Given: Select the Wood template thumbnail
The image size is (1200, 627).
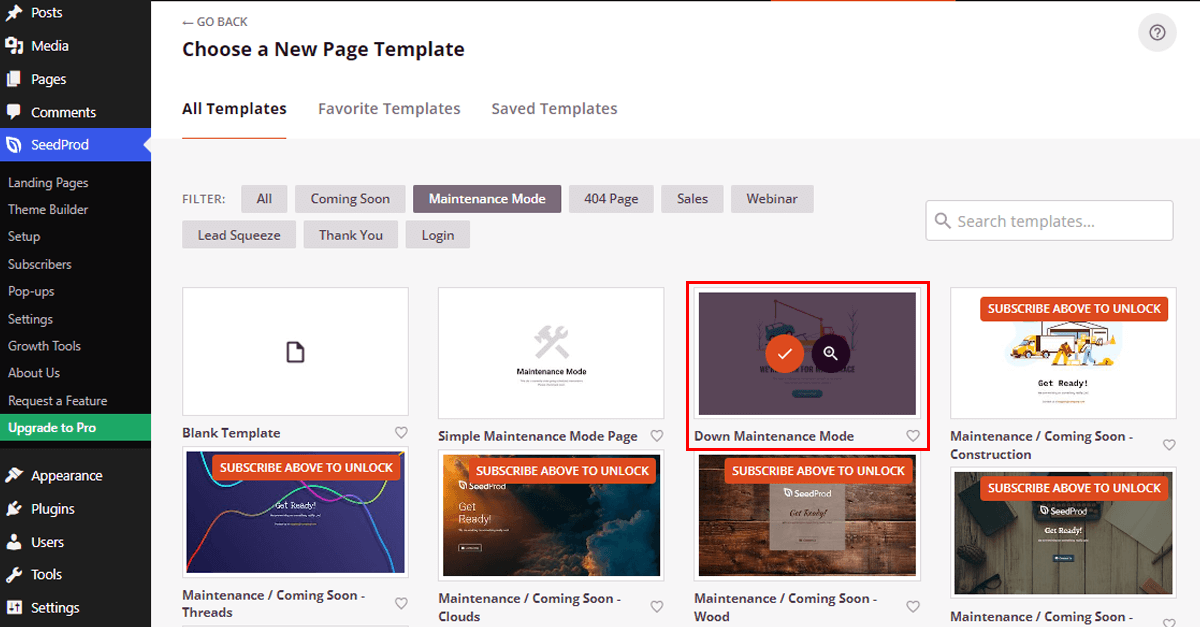Looking at the screenshot, I should (807, 514).
